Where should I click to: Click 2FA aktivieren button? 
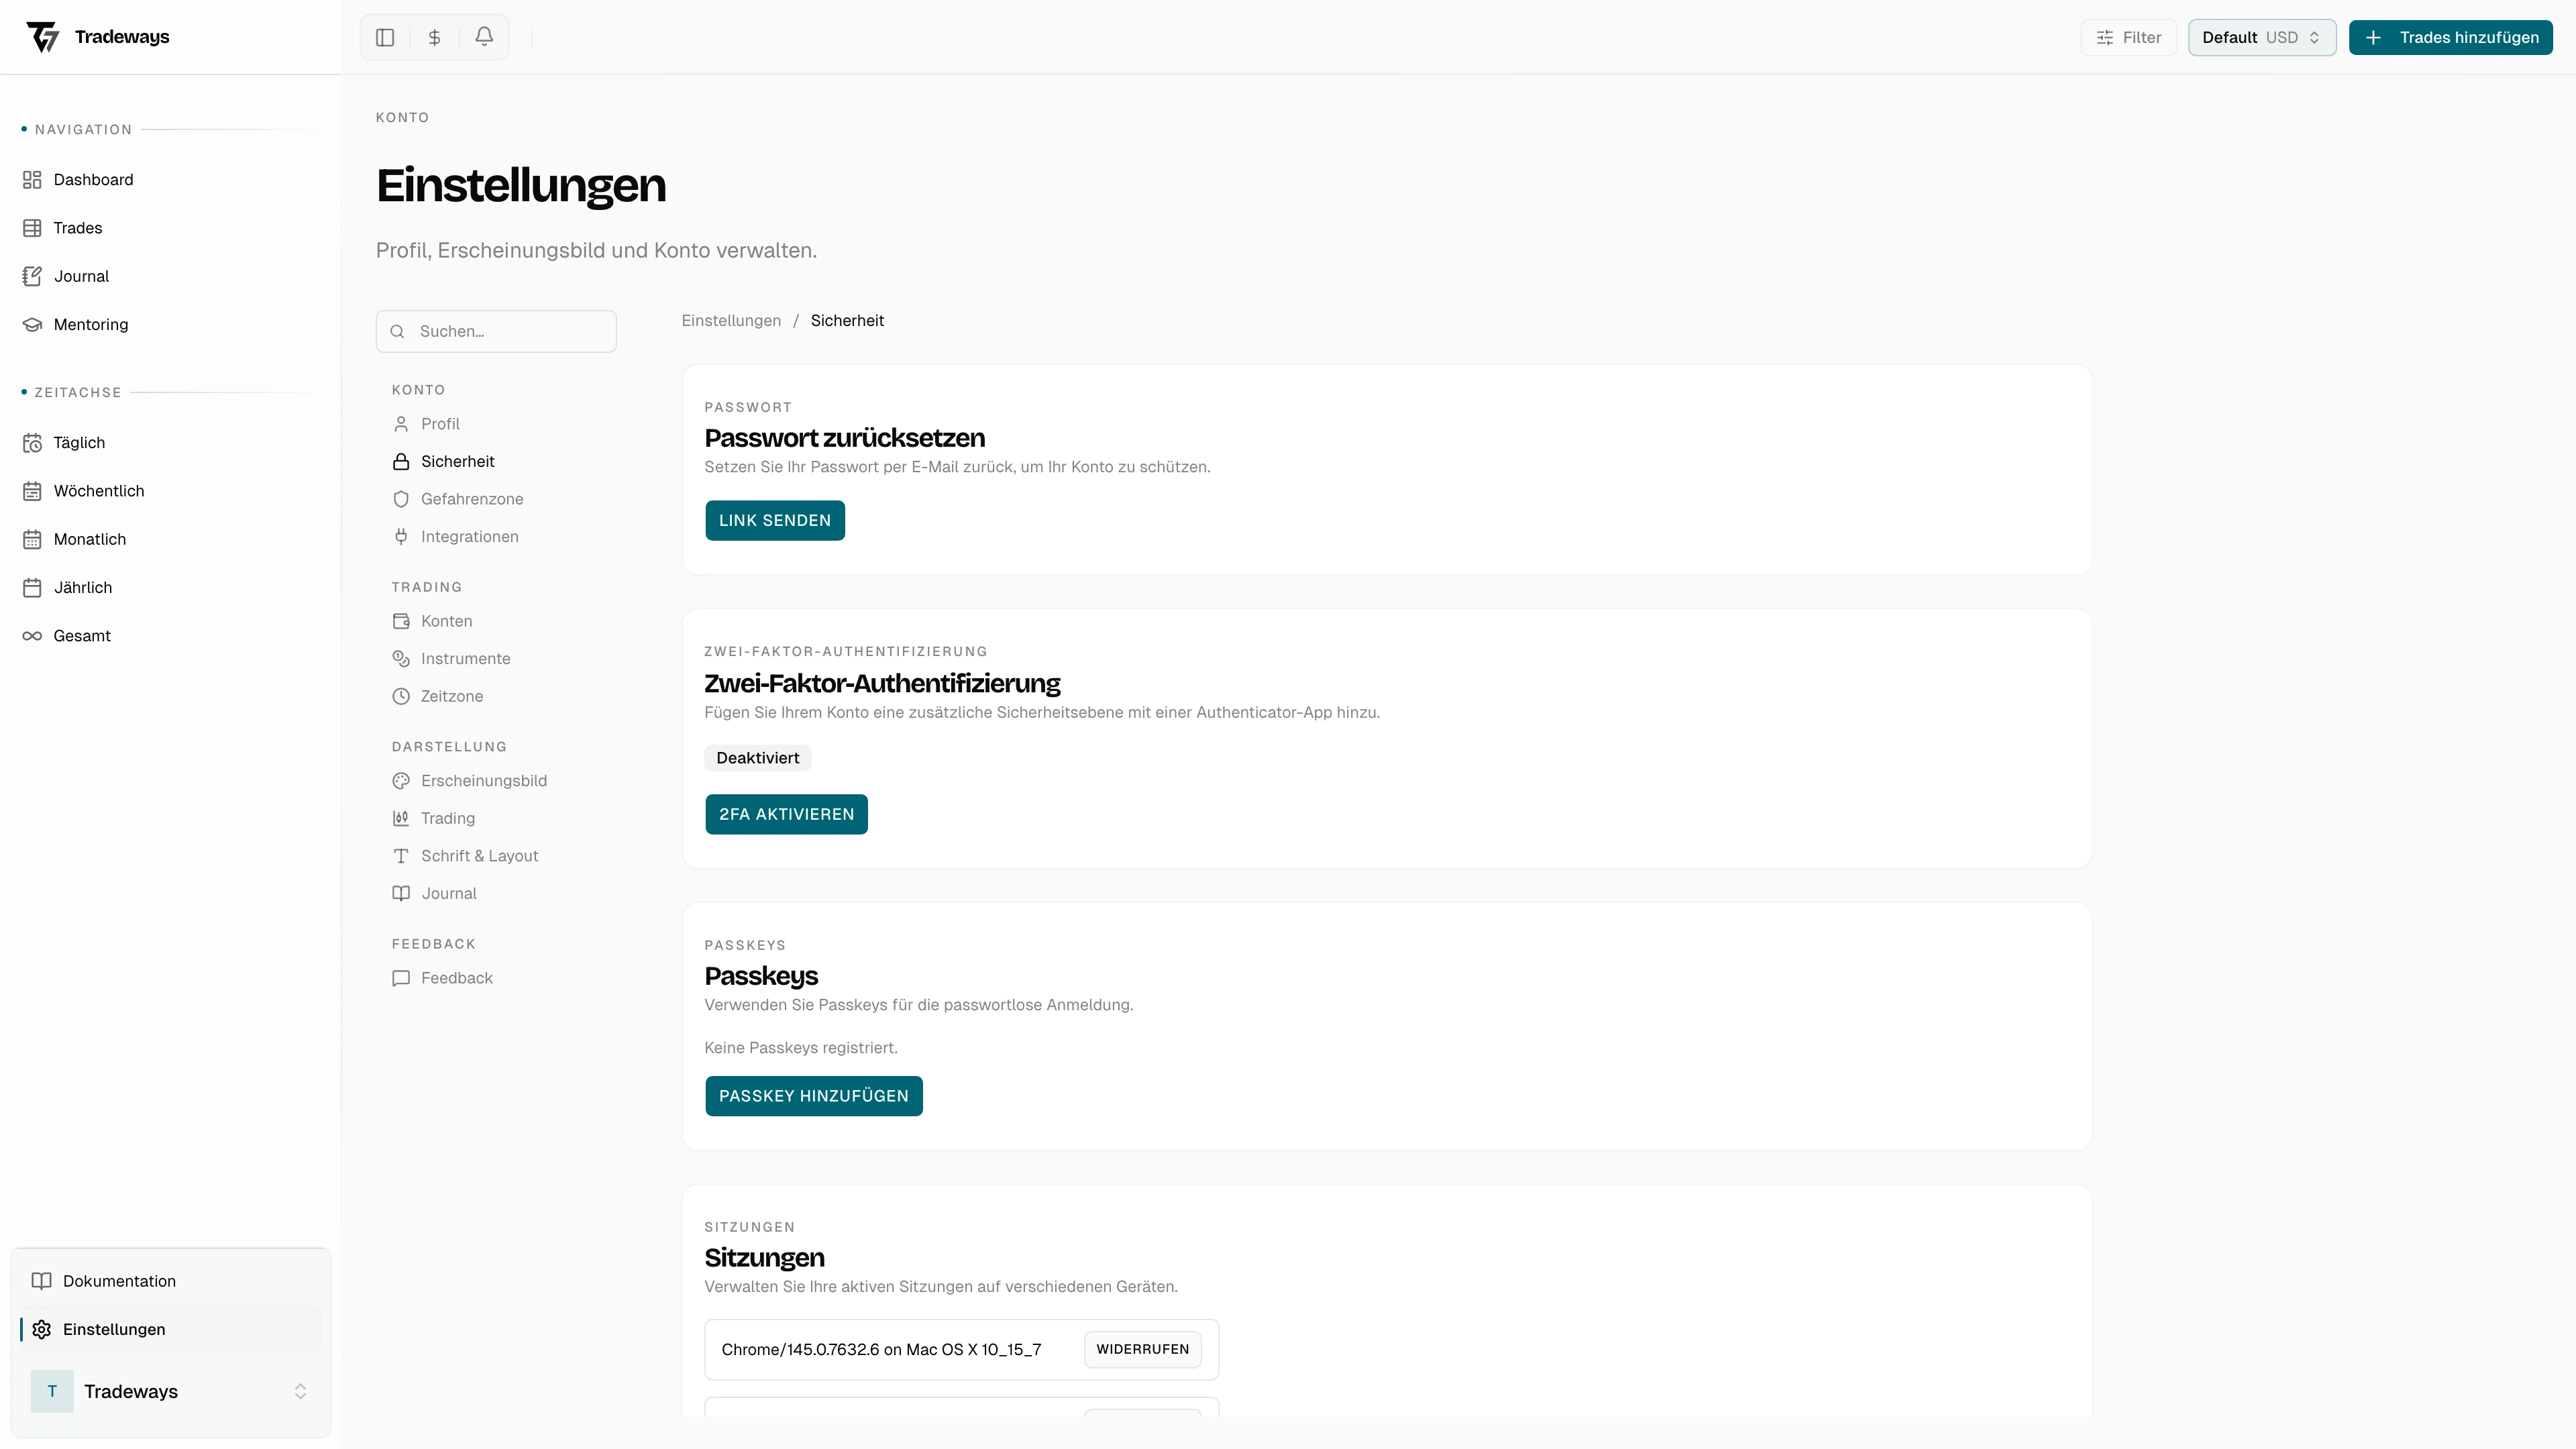pyautogui.click(x=786, y=814)
